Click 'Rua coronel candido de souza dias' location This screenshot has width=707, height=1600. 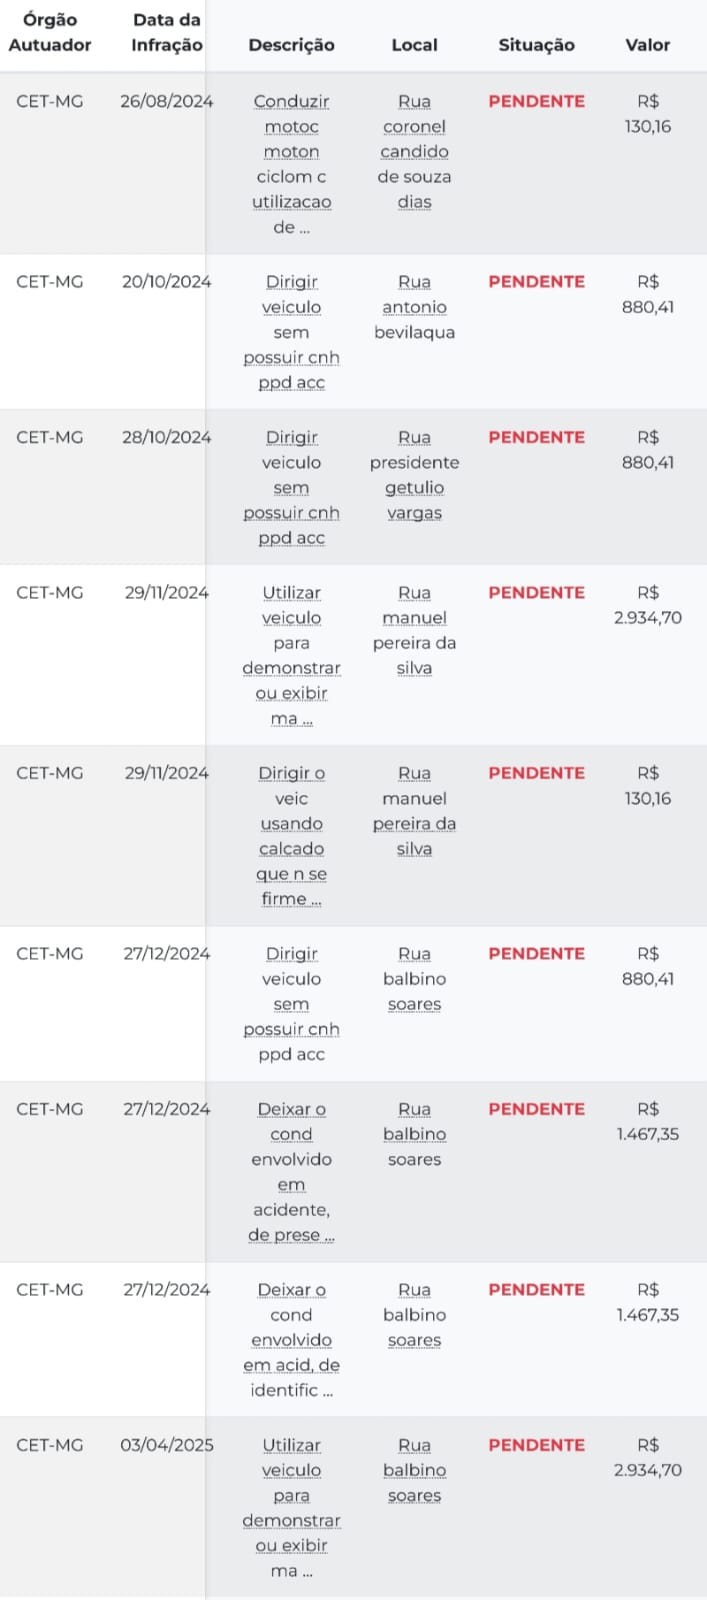point(414,151)
